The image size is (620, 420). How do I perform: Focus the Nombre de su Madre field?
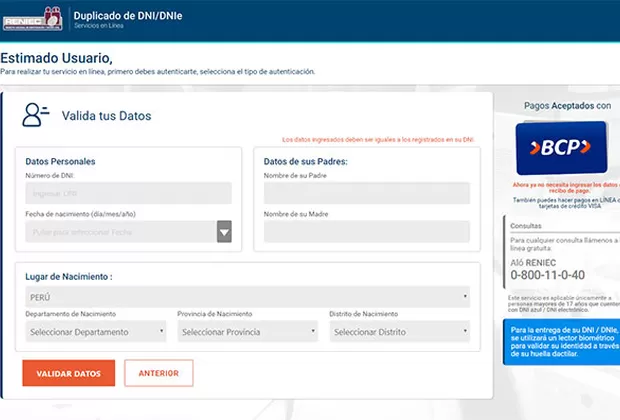click(367, 232)
